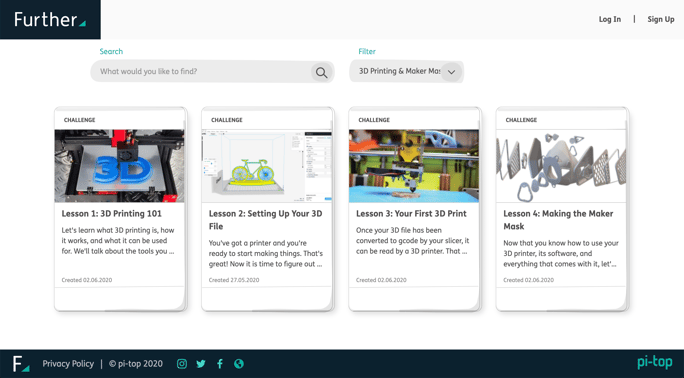Click the CHALLENGE label on Lesson 4 card
684x378 pixels.
[x=521, y=120]
